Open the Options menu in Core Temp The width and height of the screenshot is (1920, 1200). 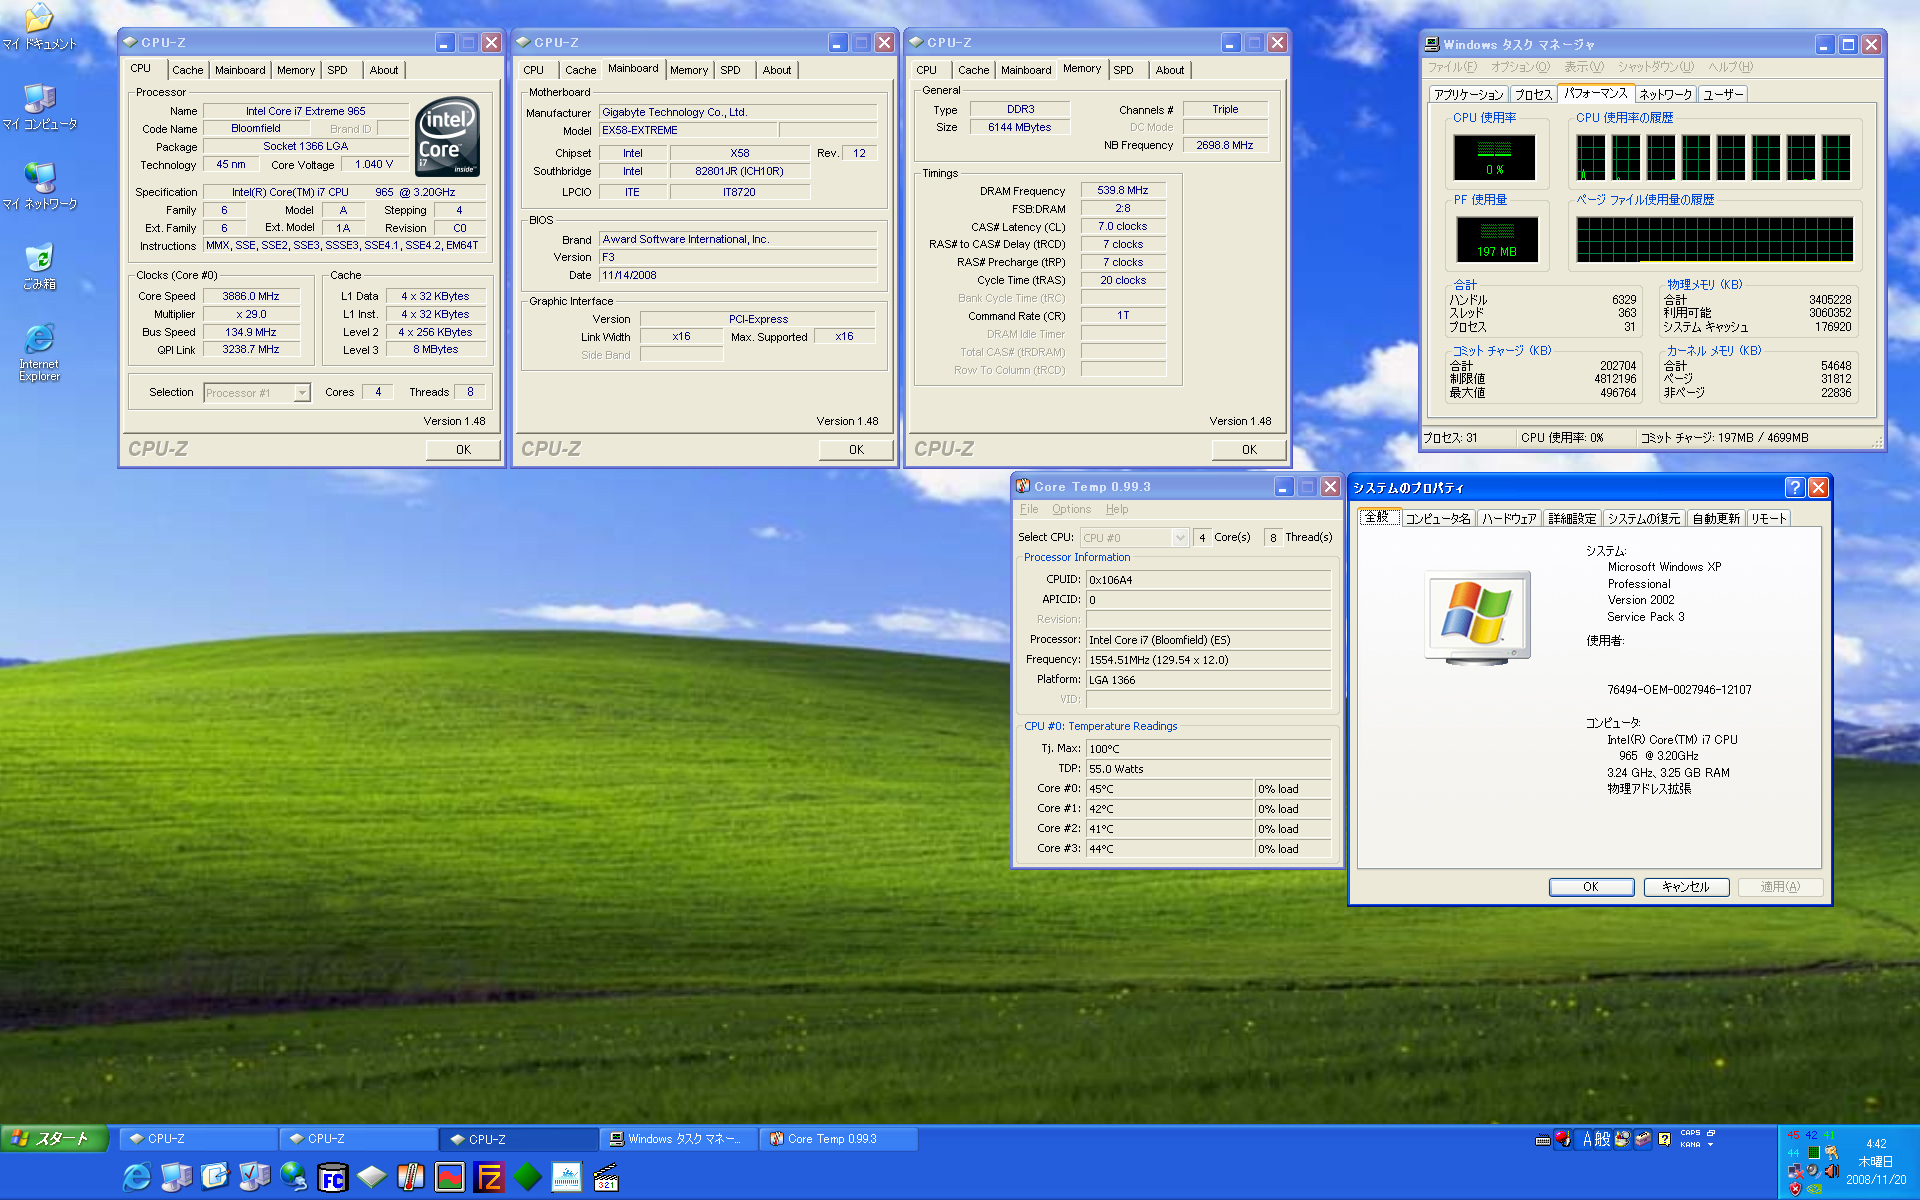[1070, 509]
